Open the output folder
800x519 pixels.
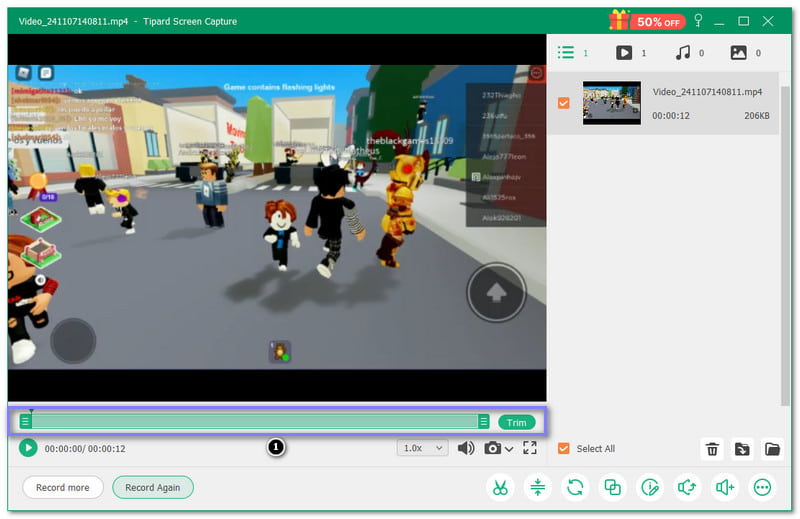point(772,449)
